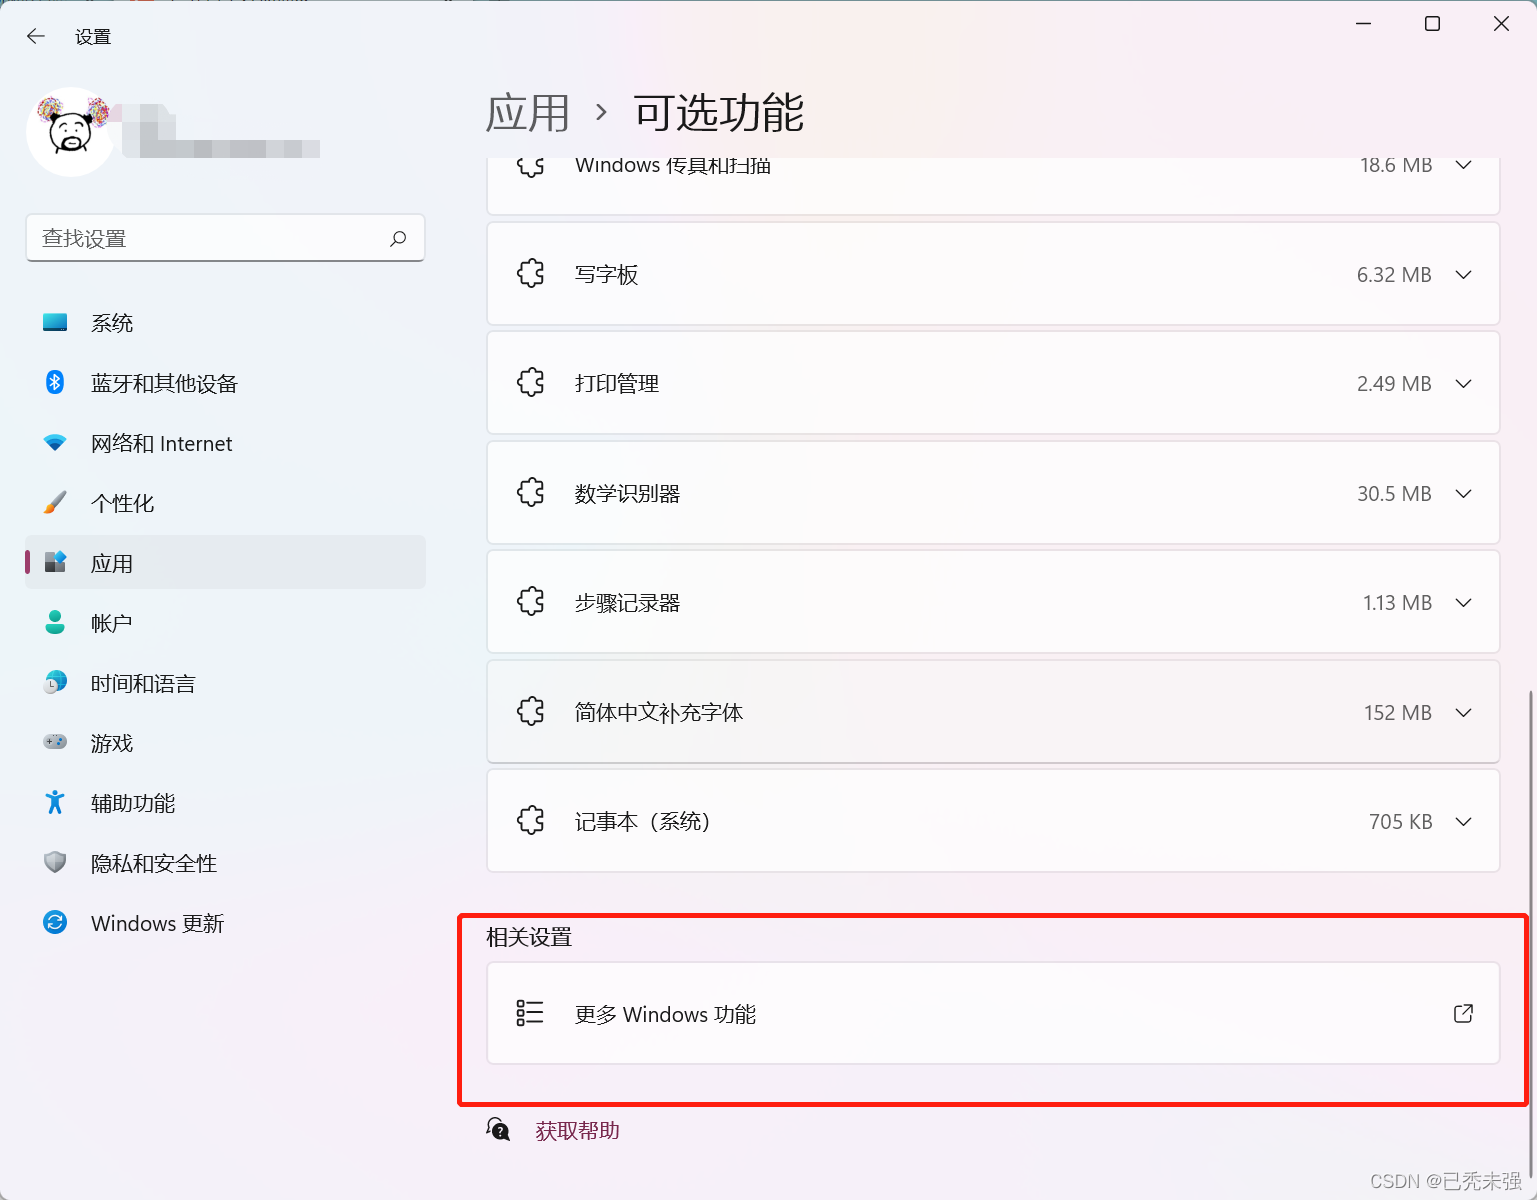Viewport: 1537px width, 1200px height.
Task: Click the Bluetooth icon
Action: [x=55, y=382]
